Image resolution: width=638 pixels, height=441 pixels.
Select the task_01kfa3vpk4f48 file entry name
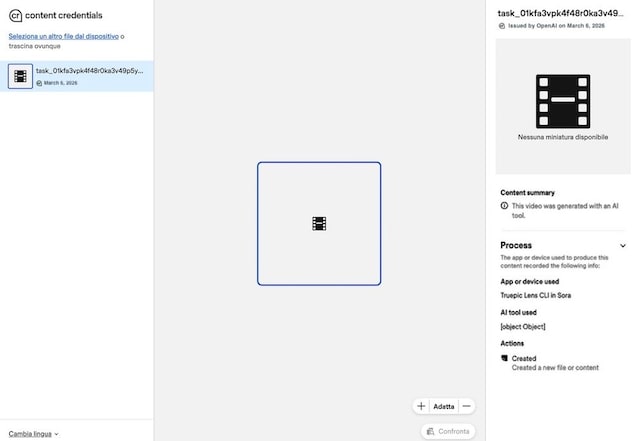89,71
